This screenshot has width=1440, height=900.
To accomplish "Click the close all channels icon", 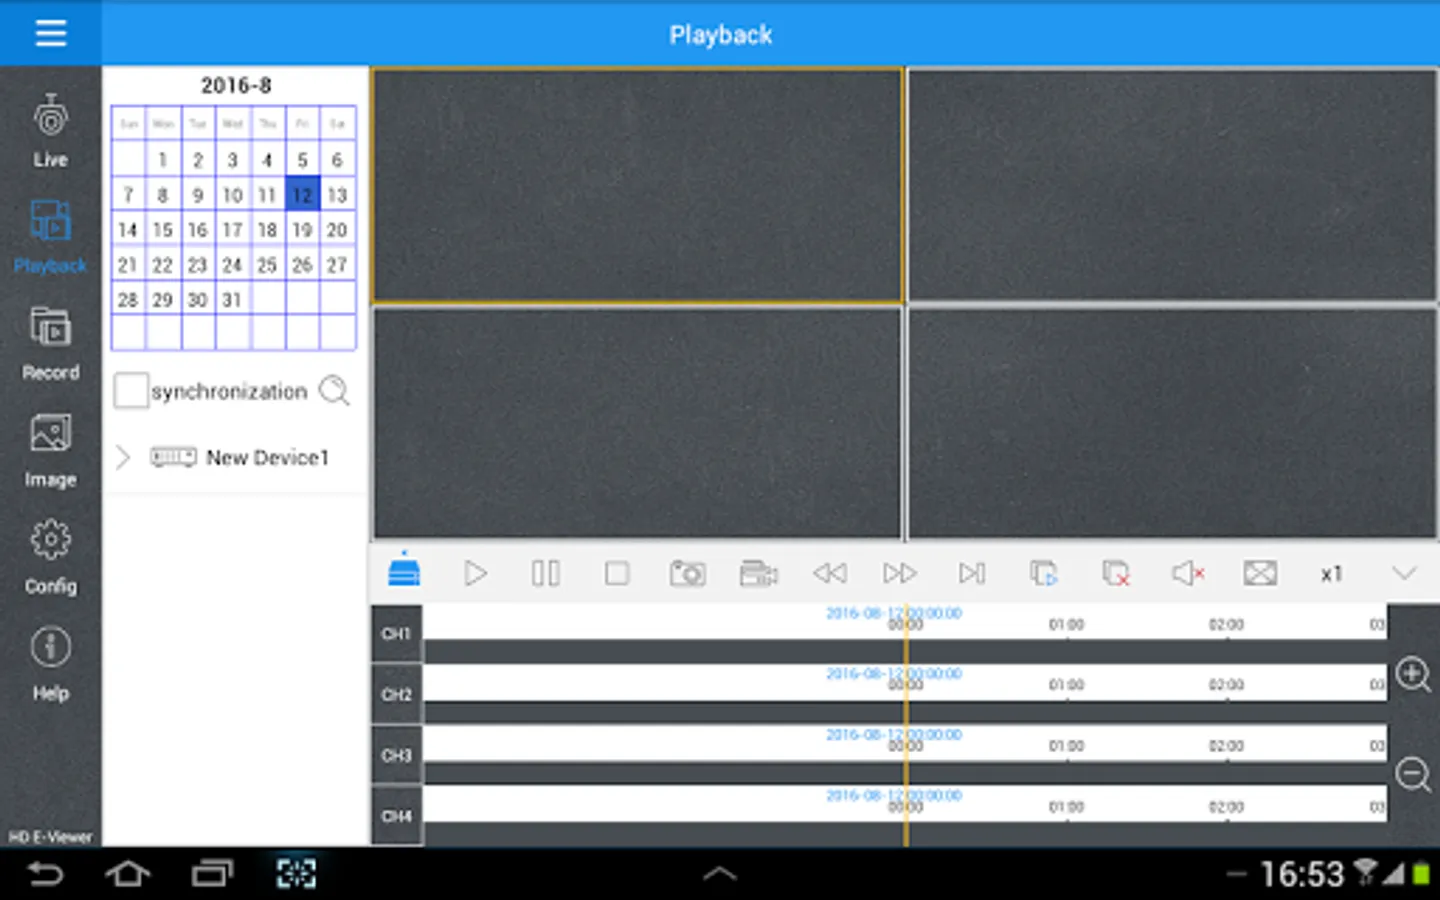I will tap(1116, 573).
